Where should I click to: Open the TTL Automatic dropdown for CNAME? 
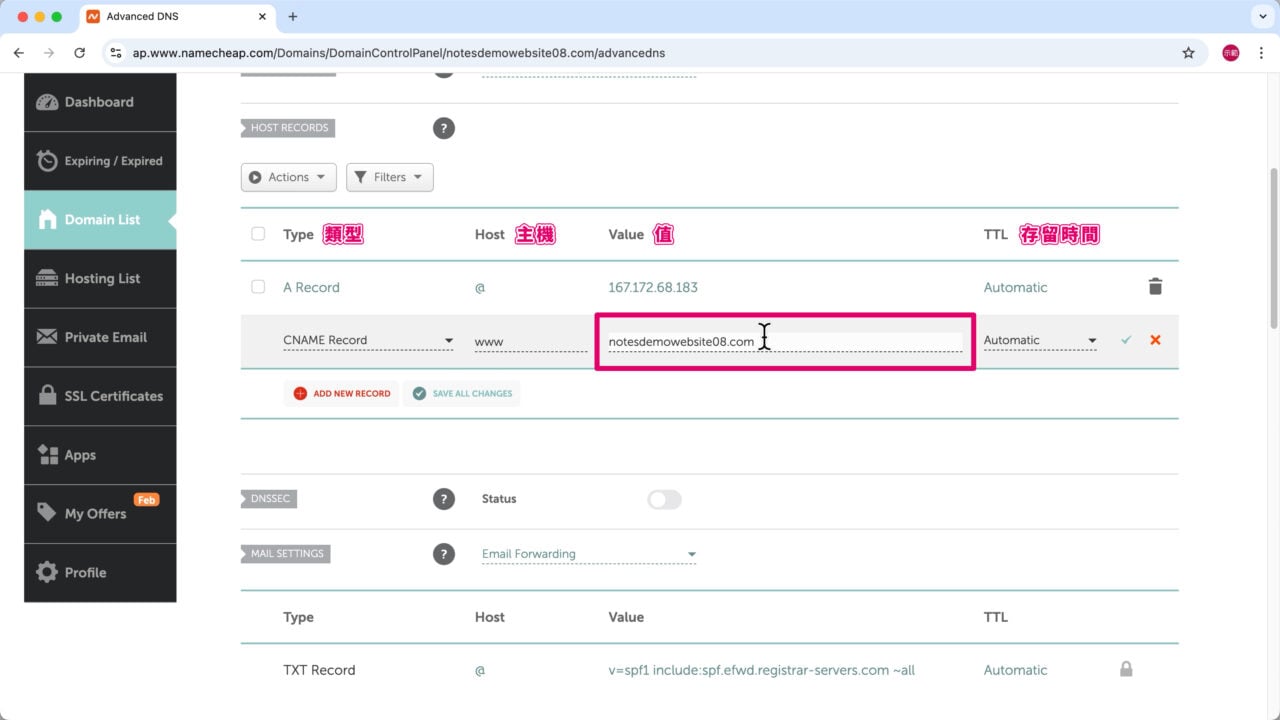coord(1040,341)
